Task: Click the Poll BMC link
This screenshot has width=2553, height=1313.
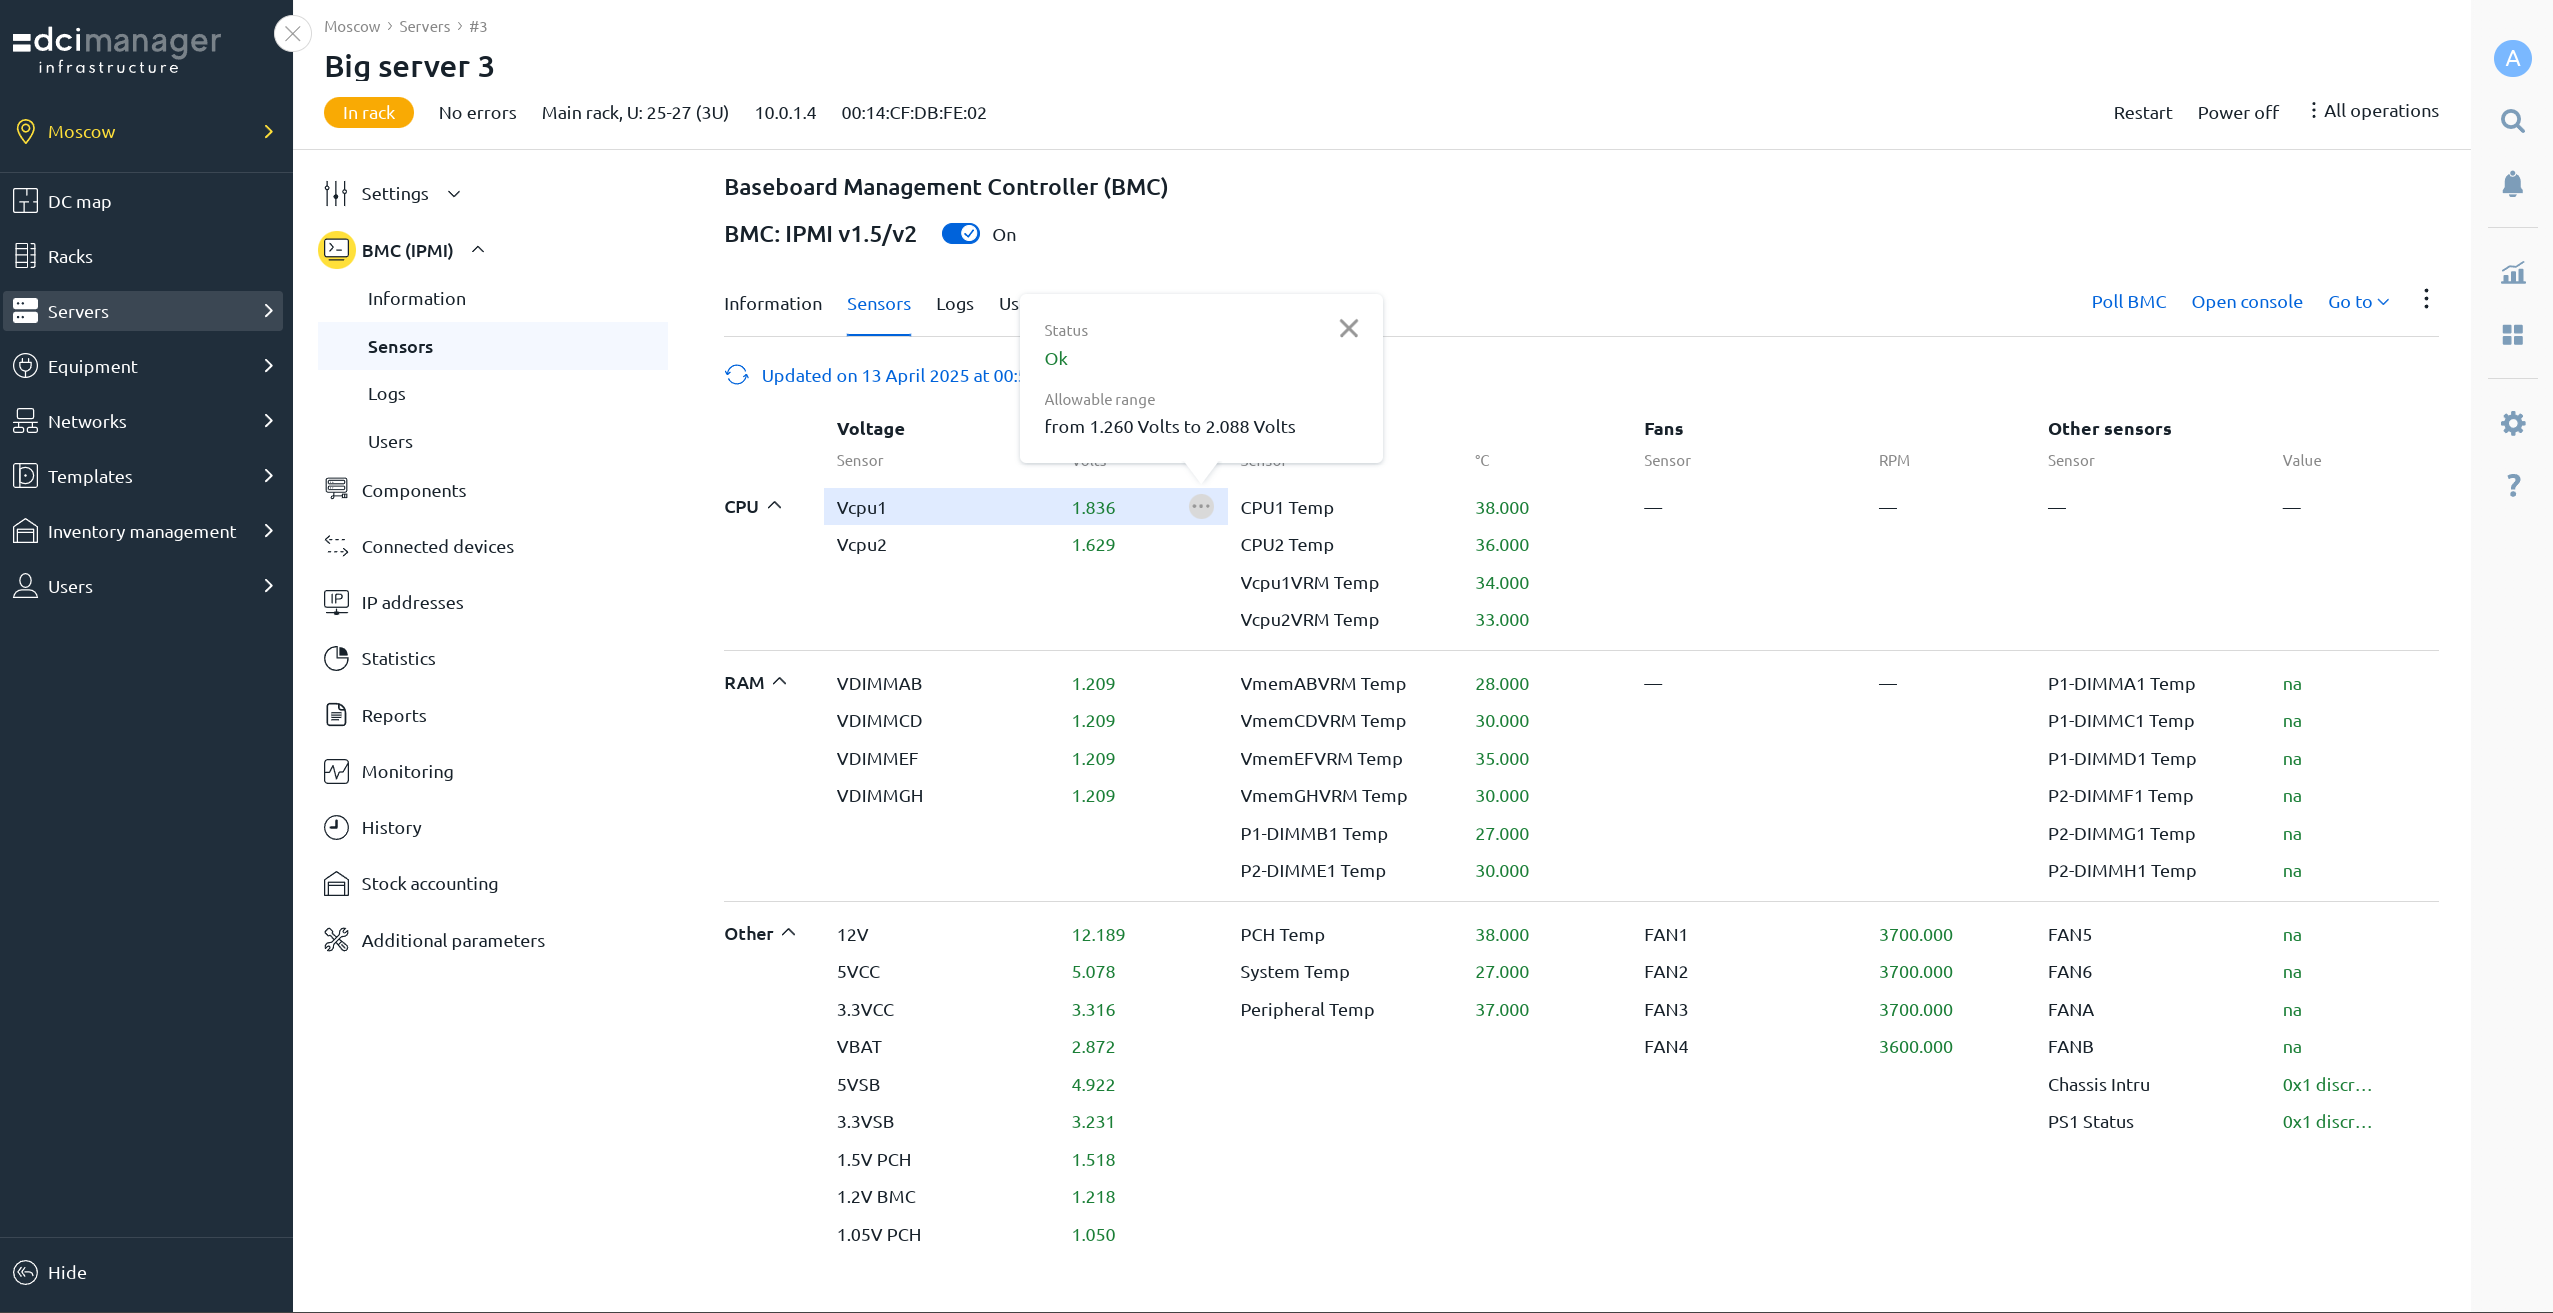Action: click(2128, 302)
